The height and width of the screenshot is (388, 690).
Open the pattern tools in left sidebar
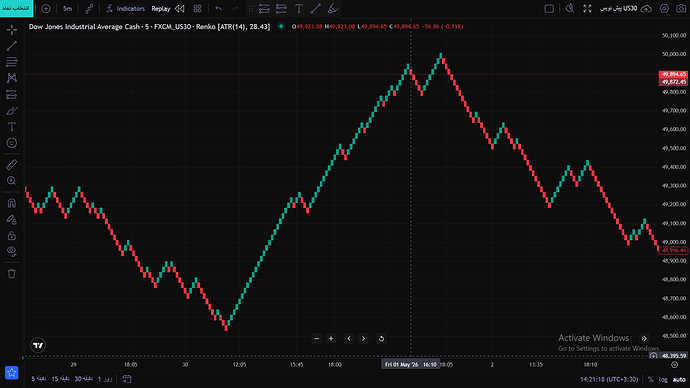pyautogui.click(x=12, y=78)
